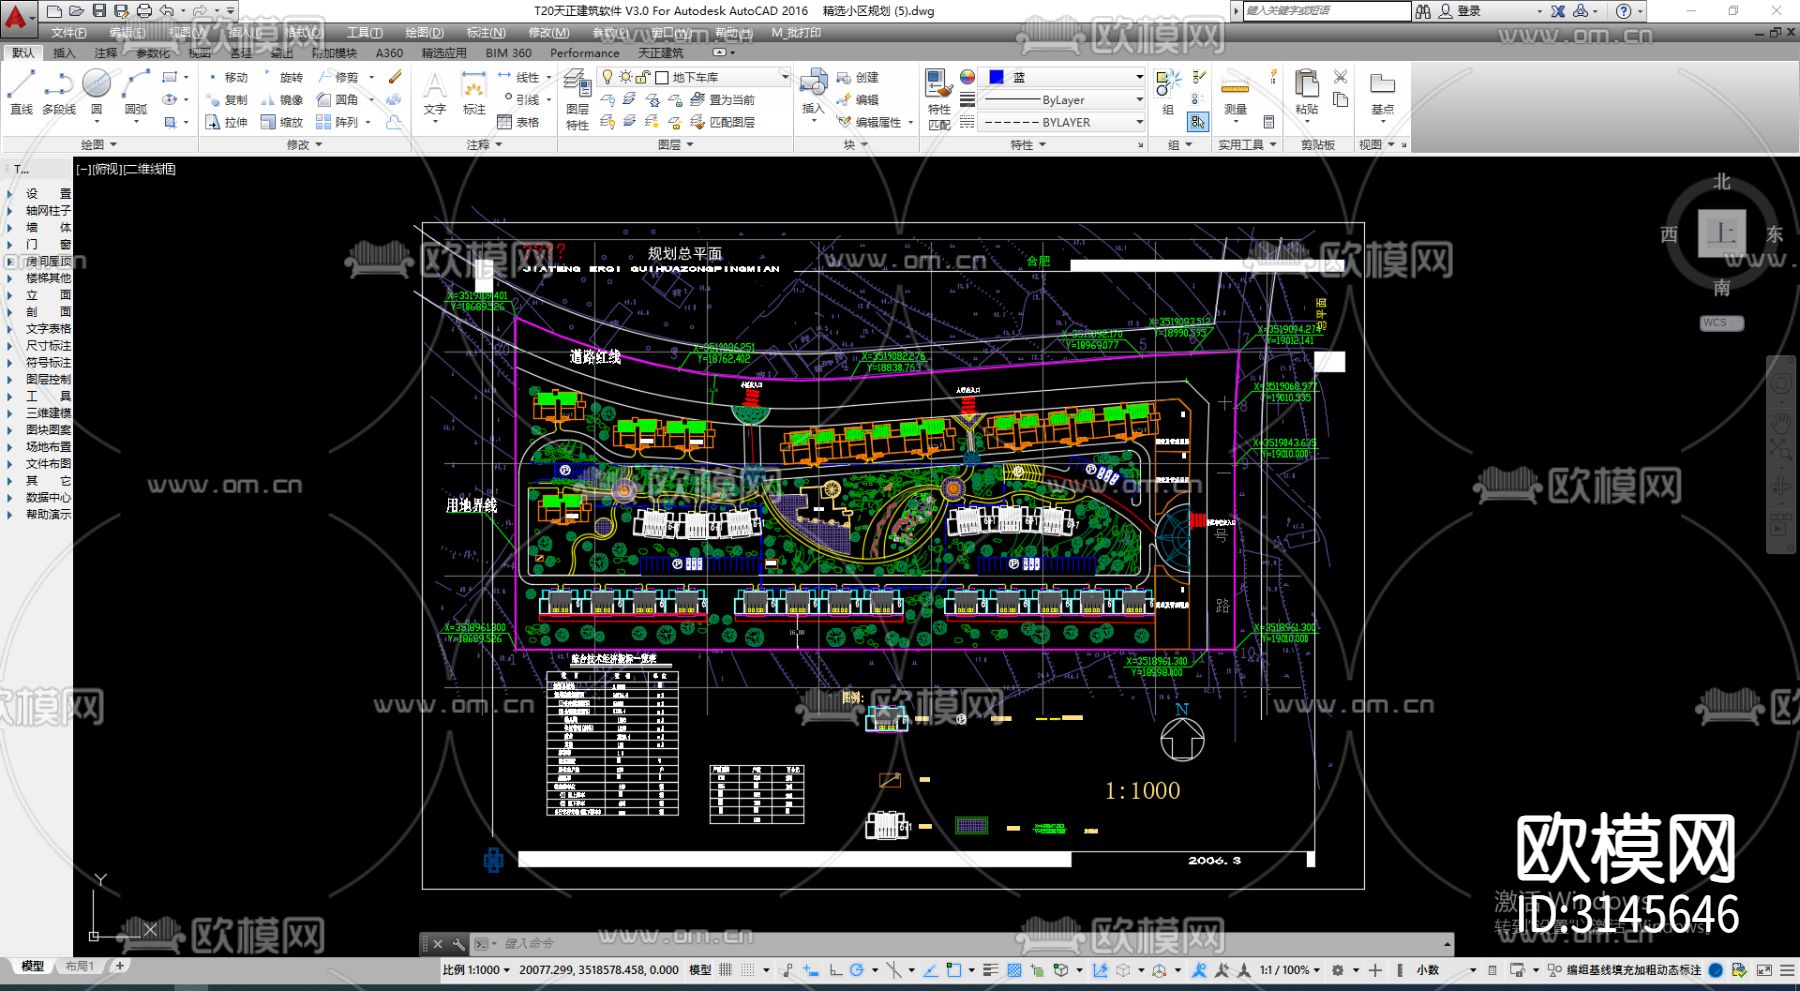Switch to the 插入 ribbon tab
The width and height of the screenshot is (1800, 991).
(64, 53)
